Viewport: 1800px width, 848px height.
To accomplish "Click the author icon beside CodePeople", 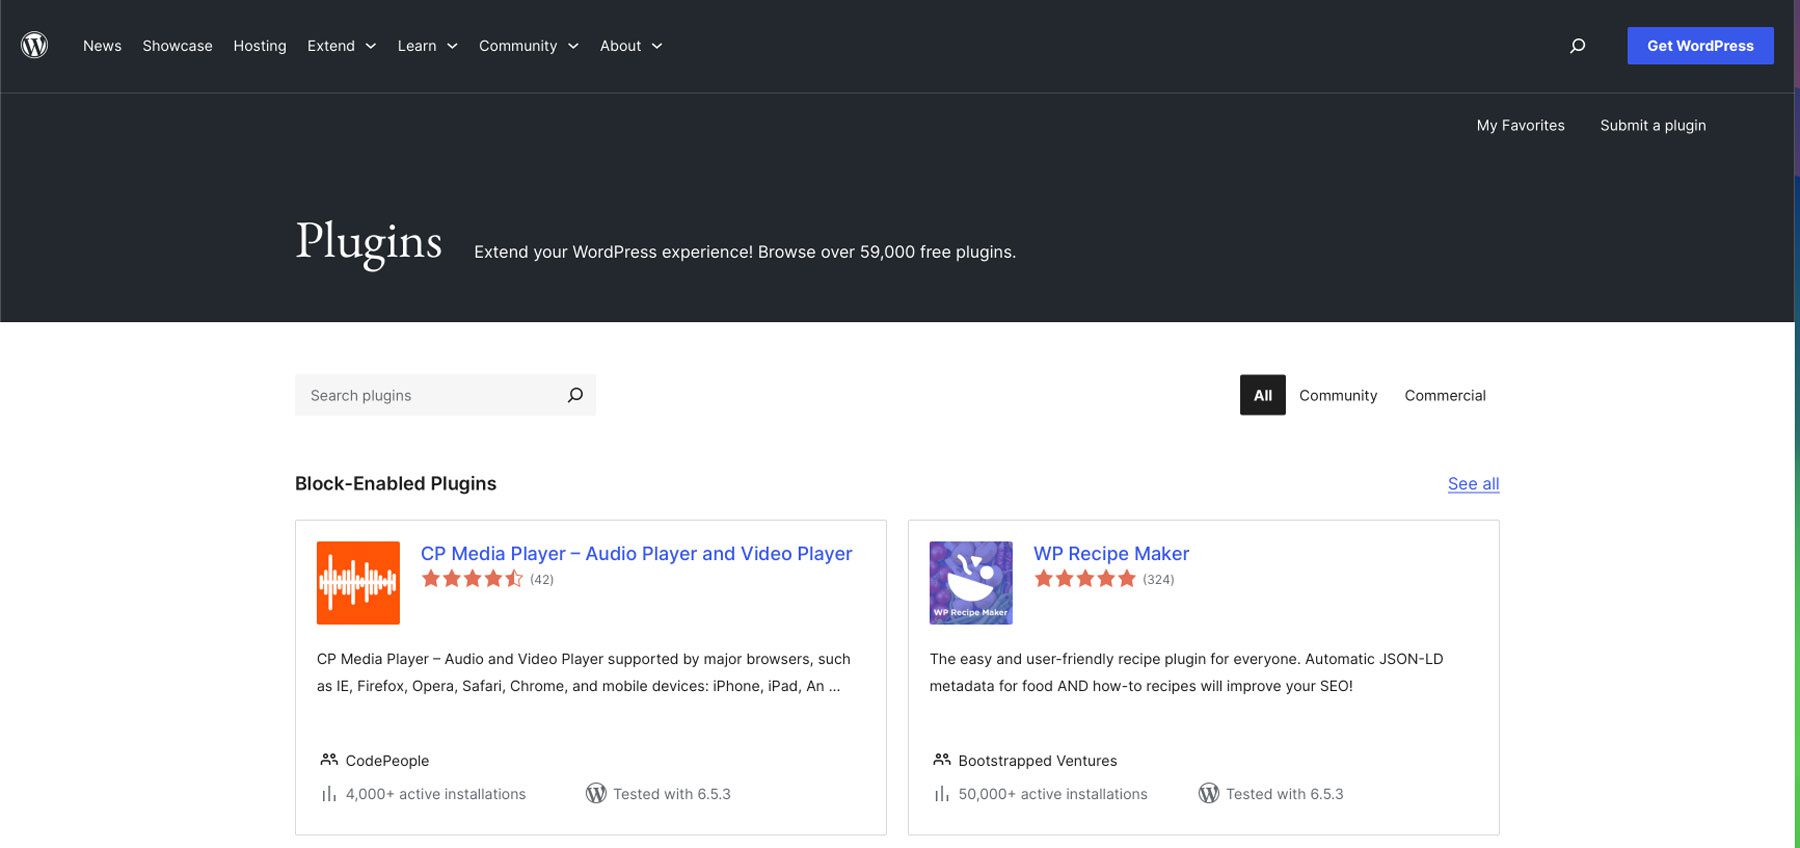I will 329,760.
